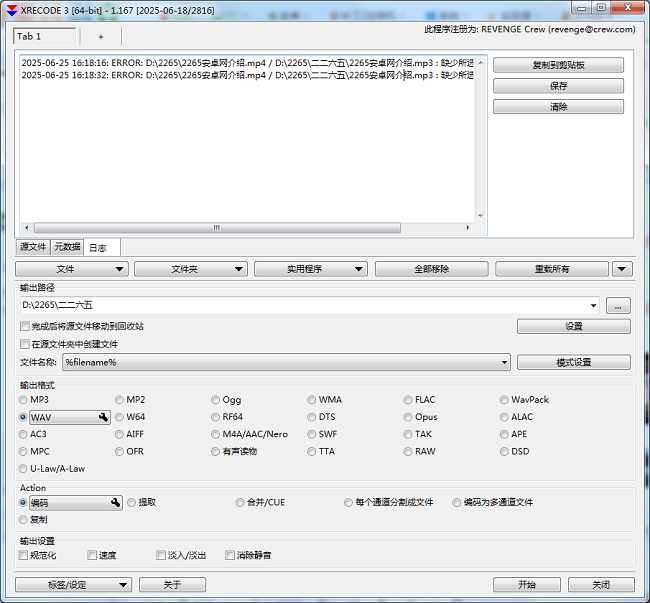The height and width of the screenshot is (603, 650).
Task: Choose MP3 as output format
Action: (23, 400)
